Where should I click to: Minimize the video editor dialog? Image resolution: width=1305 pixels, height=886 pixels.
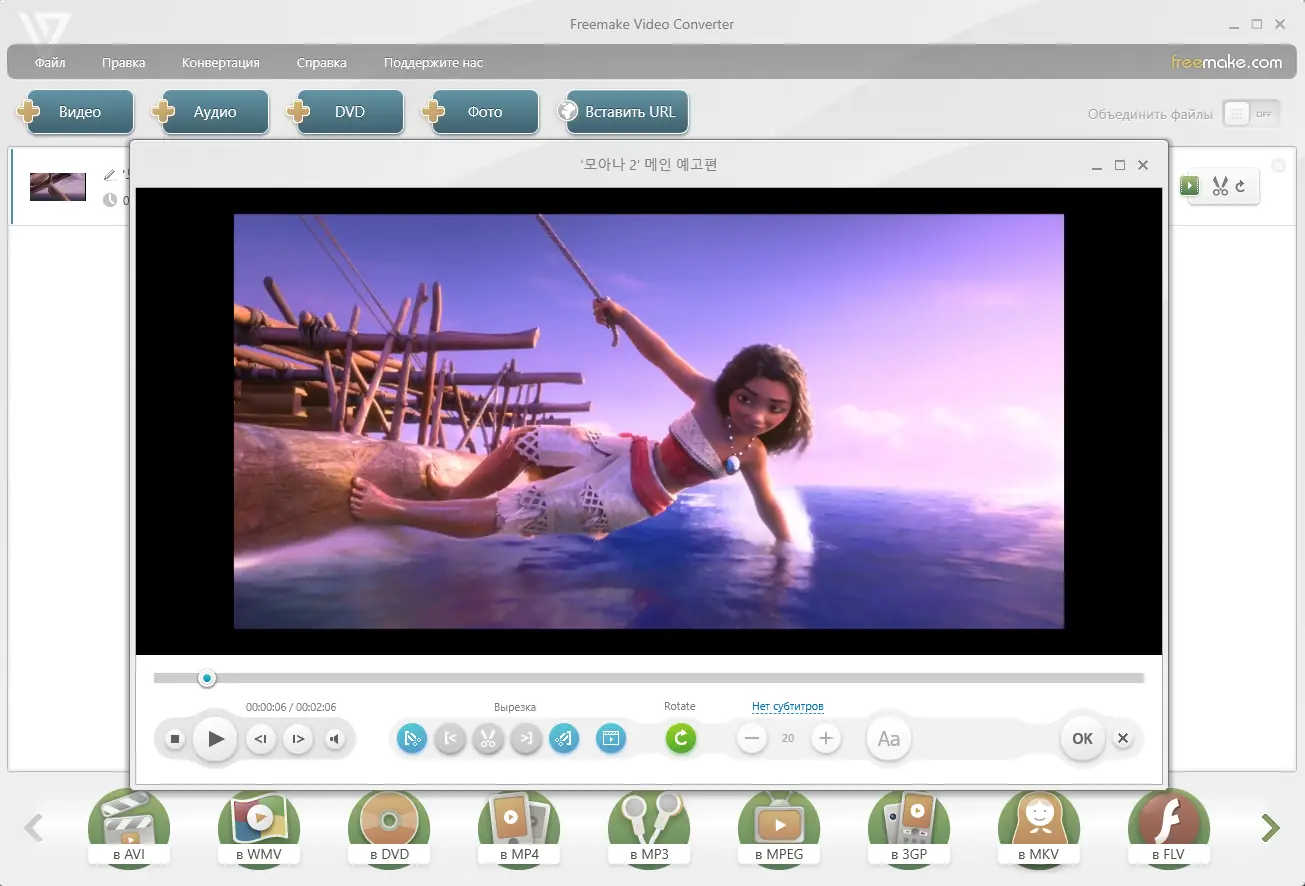[x=1097, y=165]
